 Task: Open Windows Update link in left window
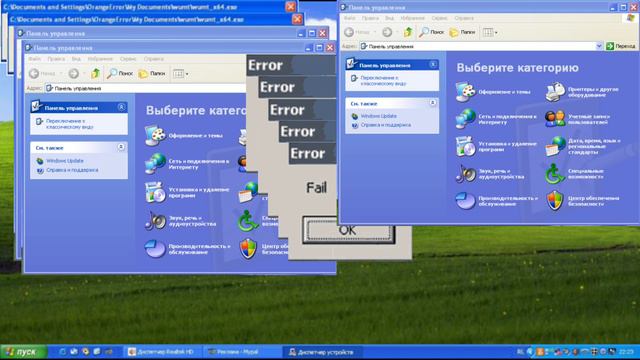click(x=64, y=161)
